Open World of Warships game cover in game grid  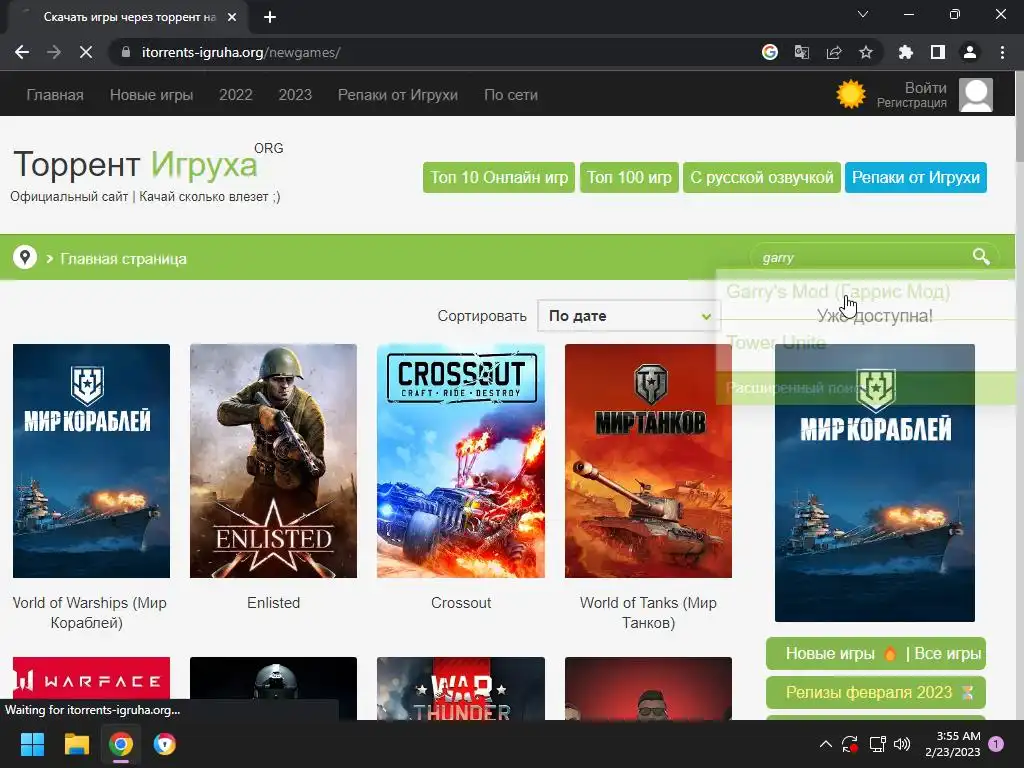[x=91, y=460]
